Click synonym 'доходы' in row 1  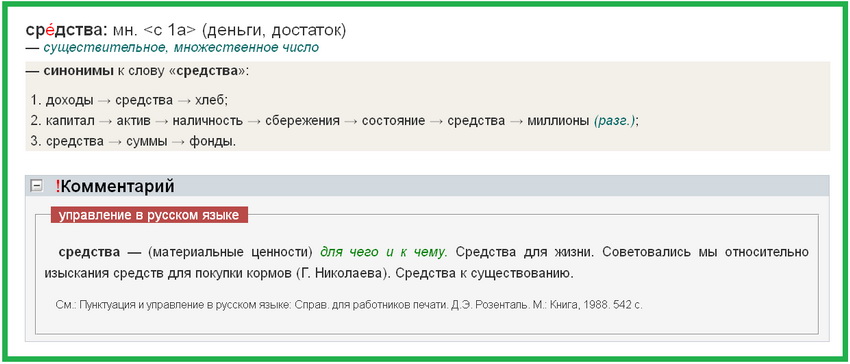[69, 100]
